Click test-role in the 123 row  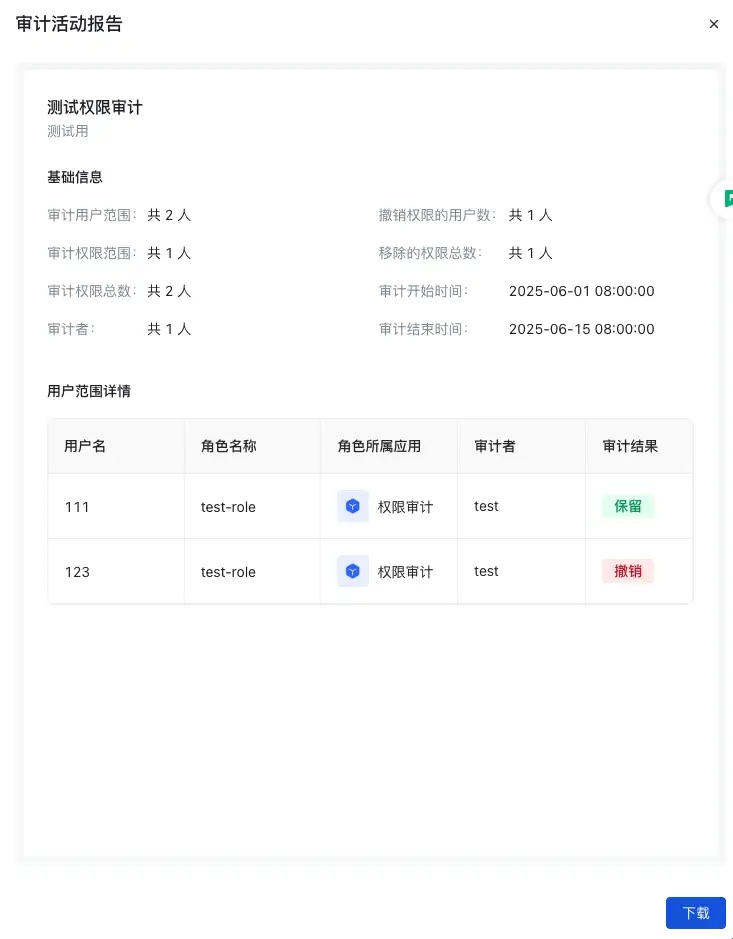[x=228, y=572]
